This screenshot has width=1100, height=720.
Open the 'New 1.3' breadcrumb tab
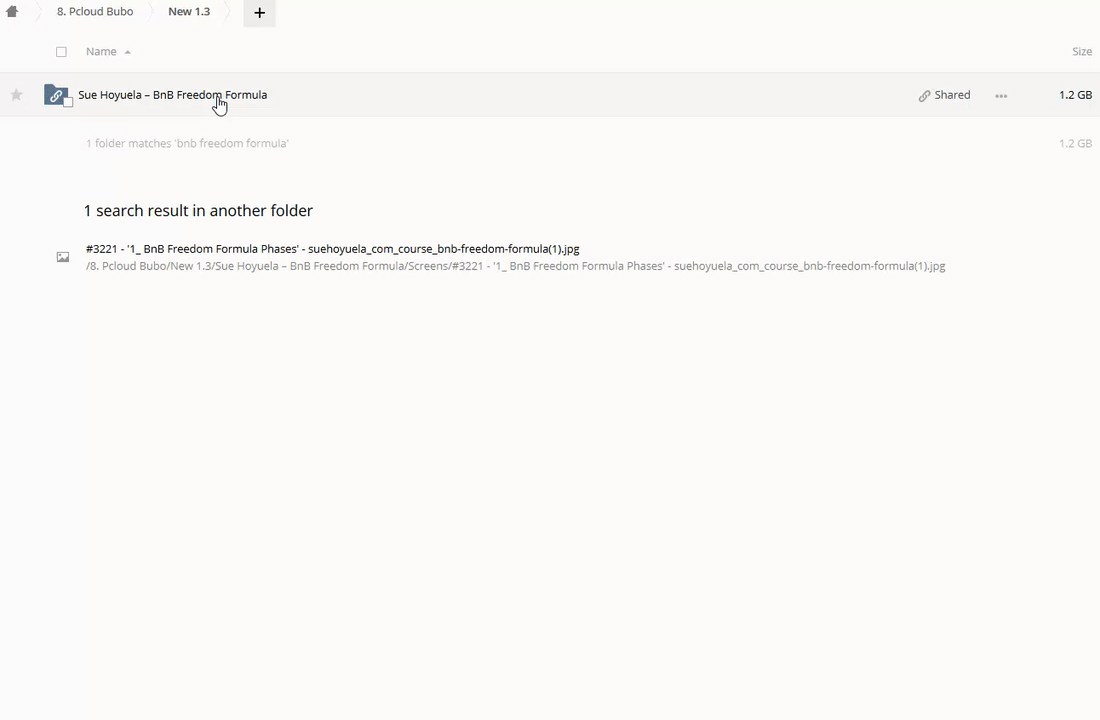pyautogui.click(x=189, y=12)
